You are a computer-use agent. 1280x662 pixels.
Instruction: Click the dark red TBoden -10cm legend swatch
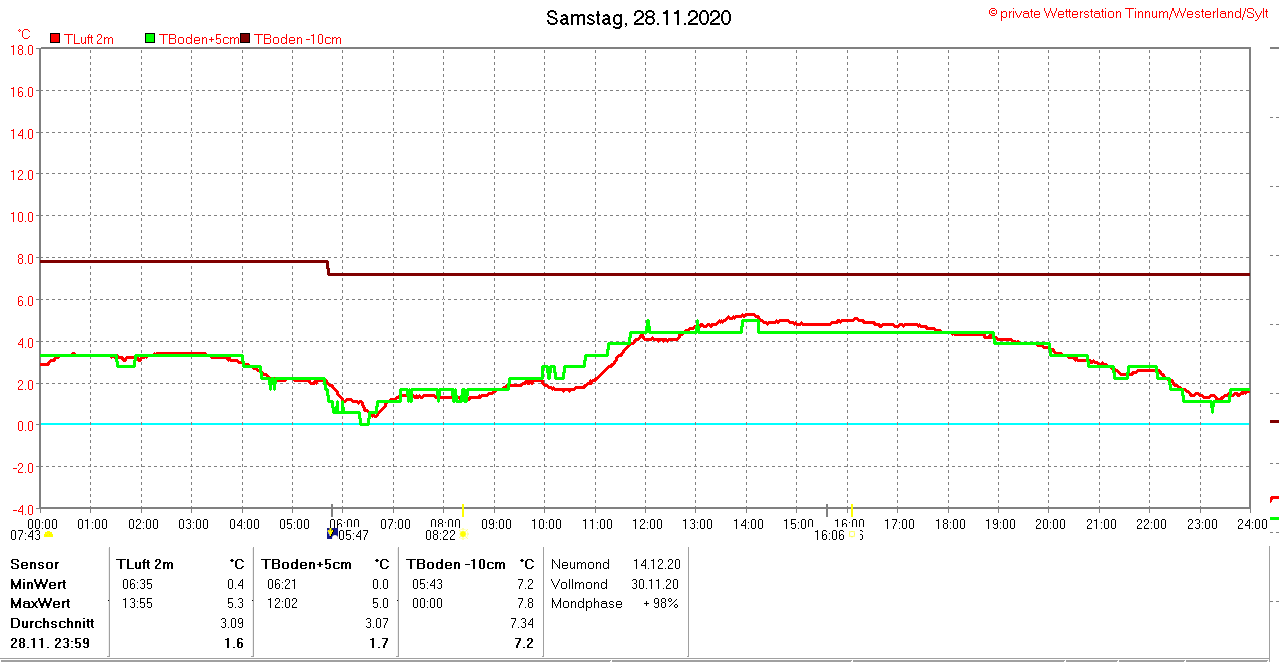246,39
